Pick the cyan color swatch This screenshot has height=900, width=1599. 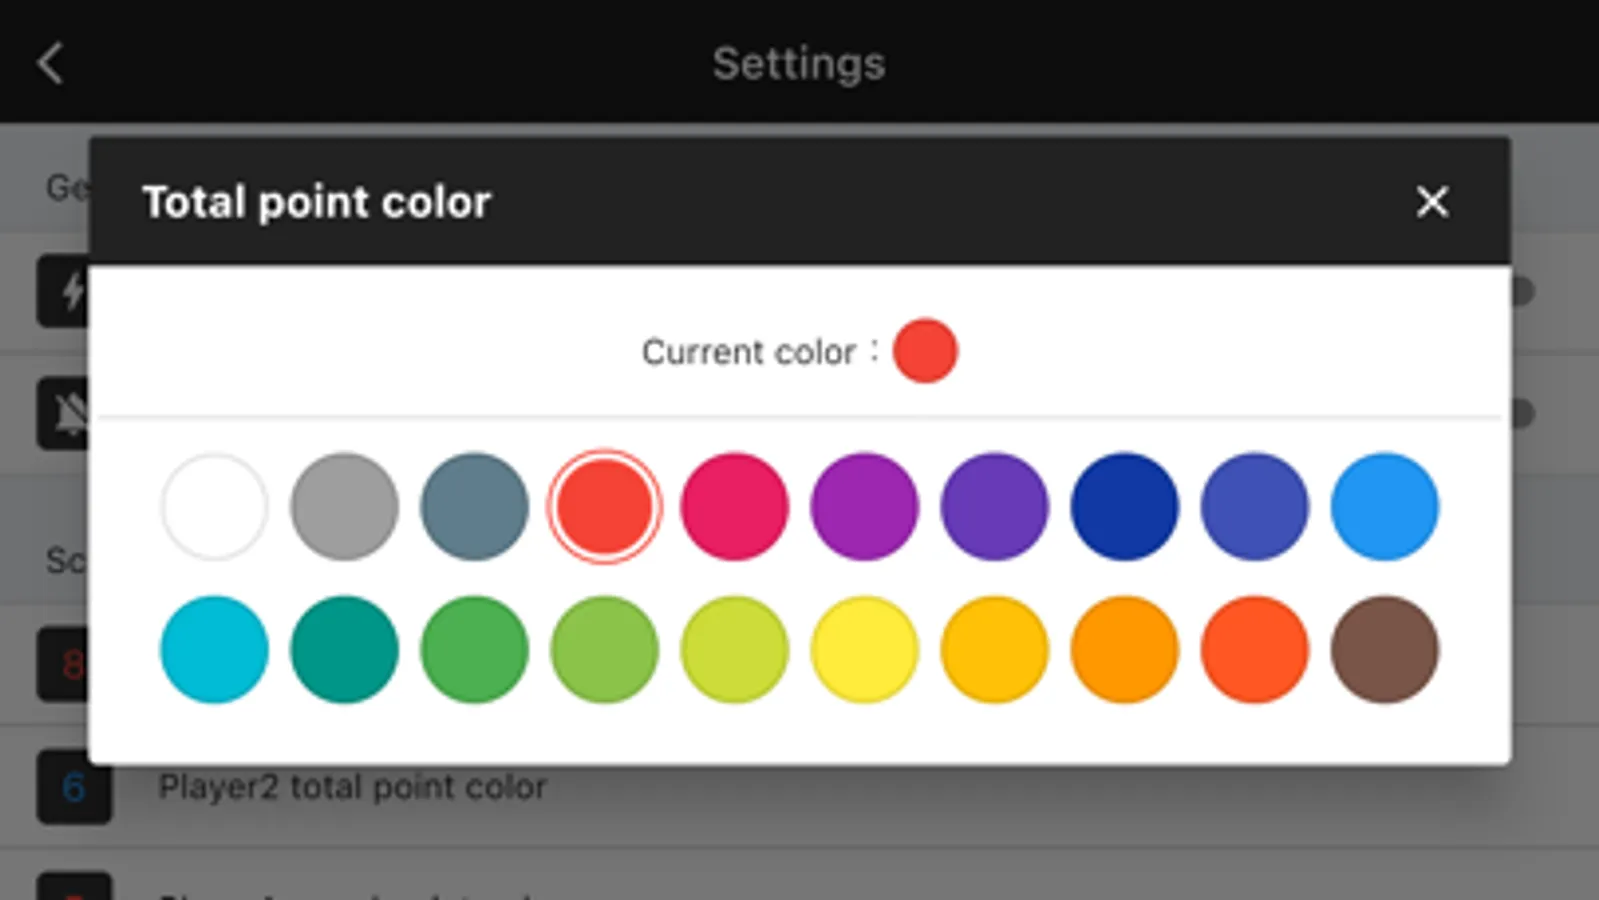[x=214, y=650]
